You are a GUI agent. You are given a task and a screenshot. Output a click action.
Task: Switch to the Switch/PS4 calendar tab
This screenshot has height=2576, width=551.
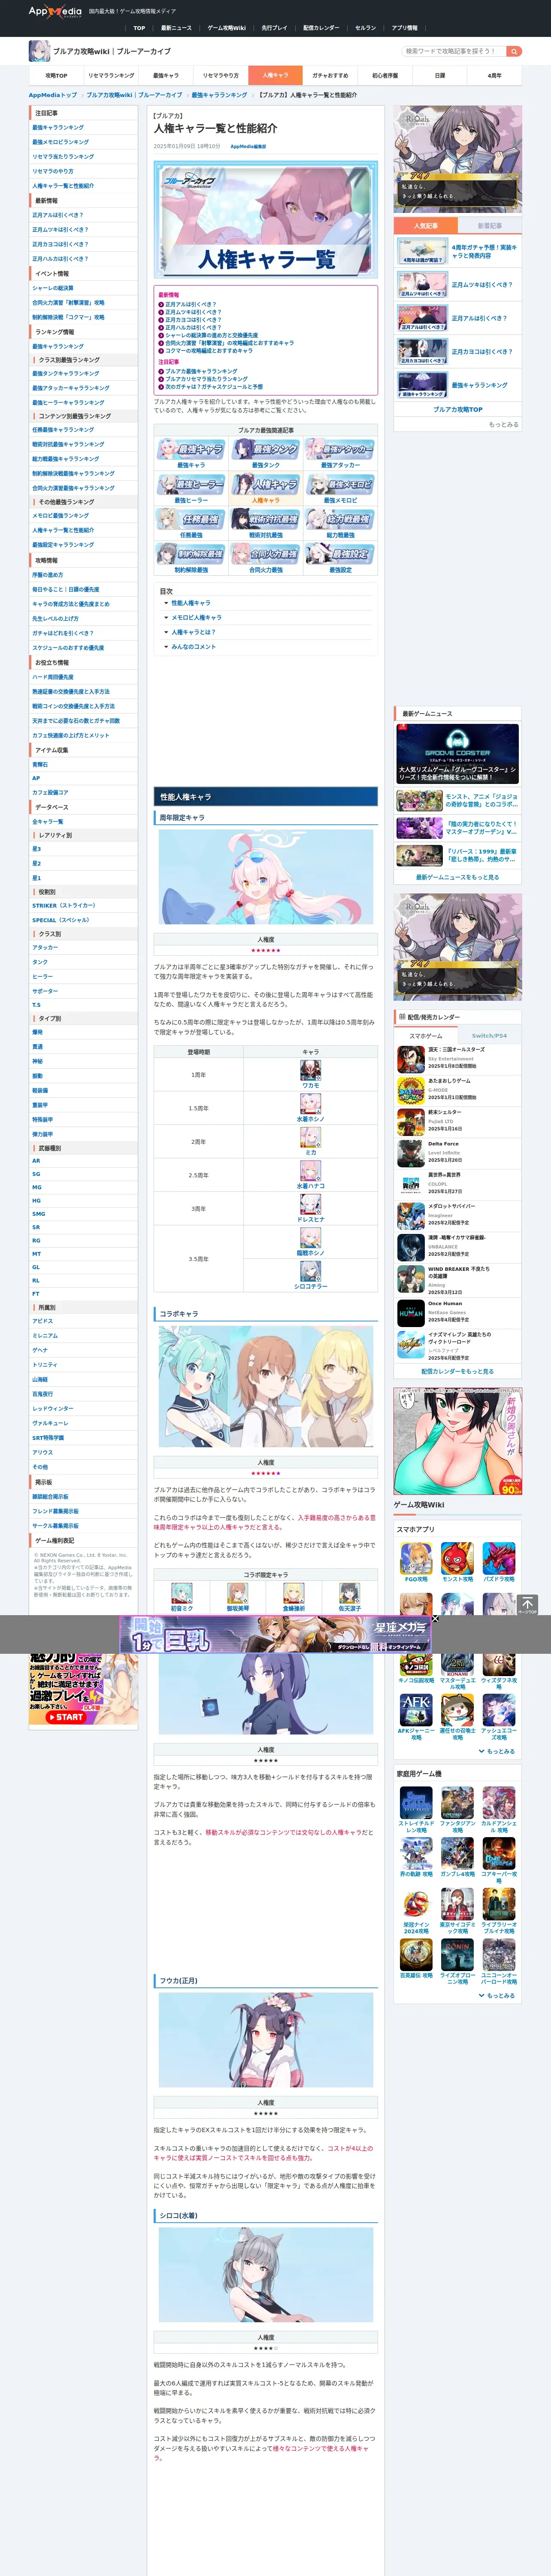click(490, 1036)
